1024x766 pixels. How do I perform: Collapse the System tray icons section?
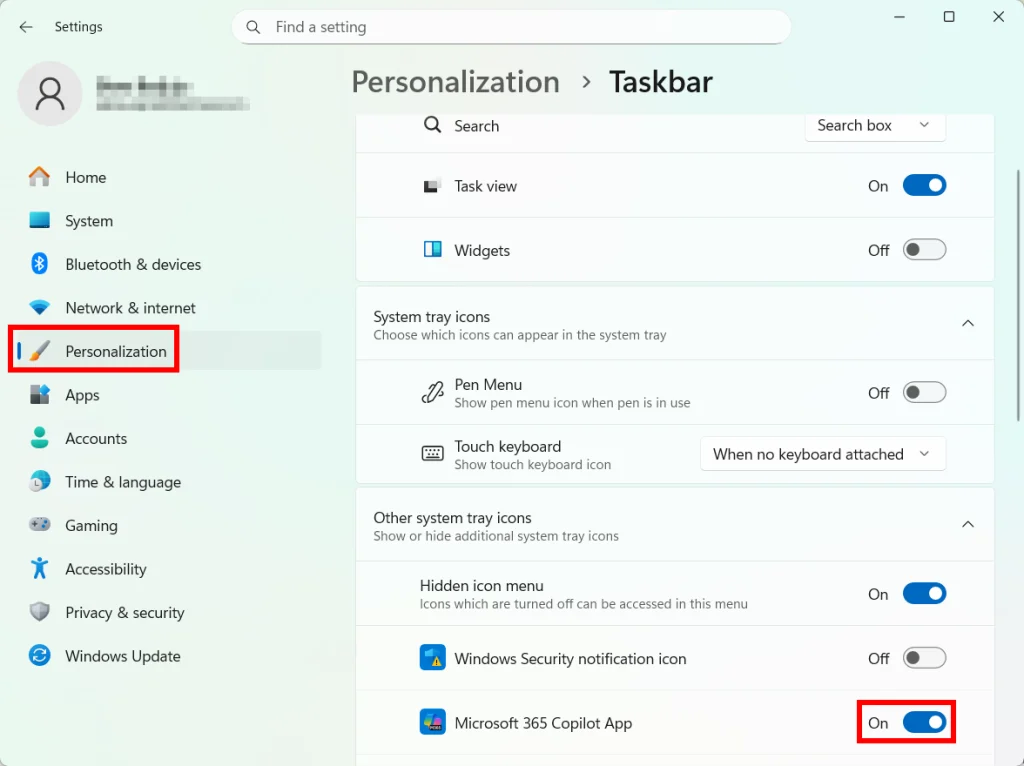coord(967,323)
